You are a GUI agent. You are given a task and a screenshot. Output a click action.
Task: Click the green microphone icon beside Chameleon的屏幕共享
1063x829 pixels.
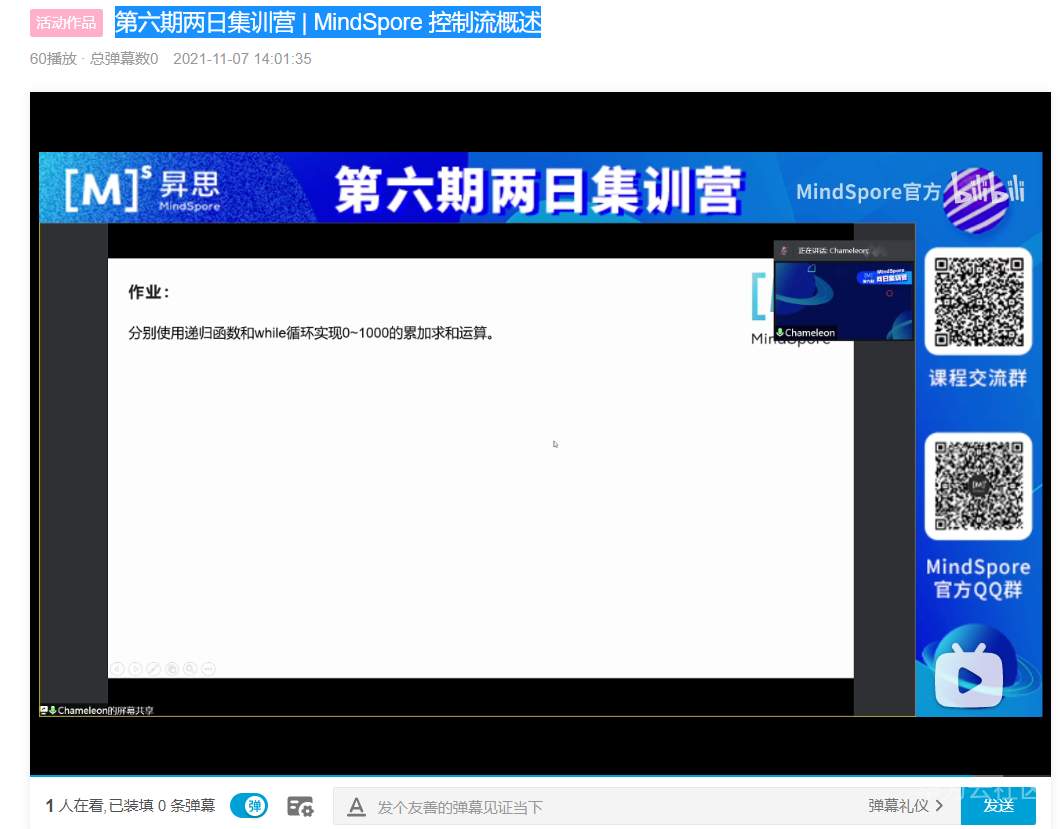53,710
